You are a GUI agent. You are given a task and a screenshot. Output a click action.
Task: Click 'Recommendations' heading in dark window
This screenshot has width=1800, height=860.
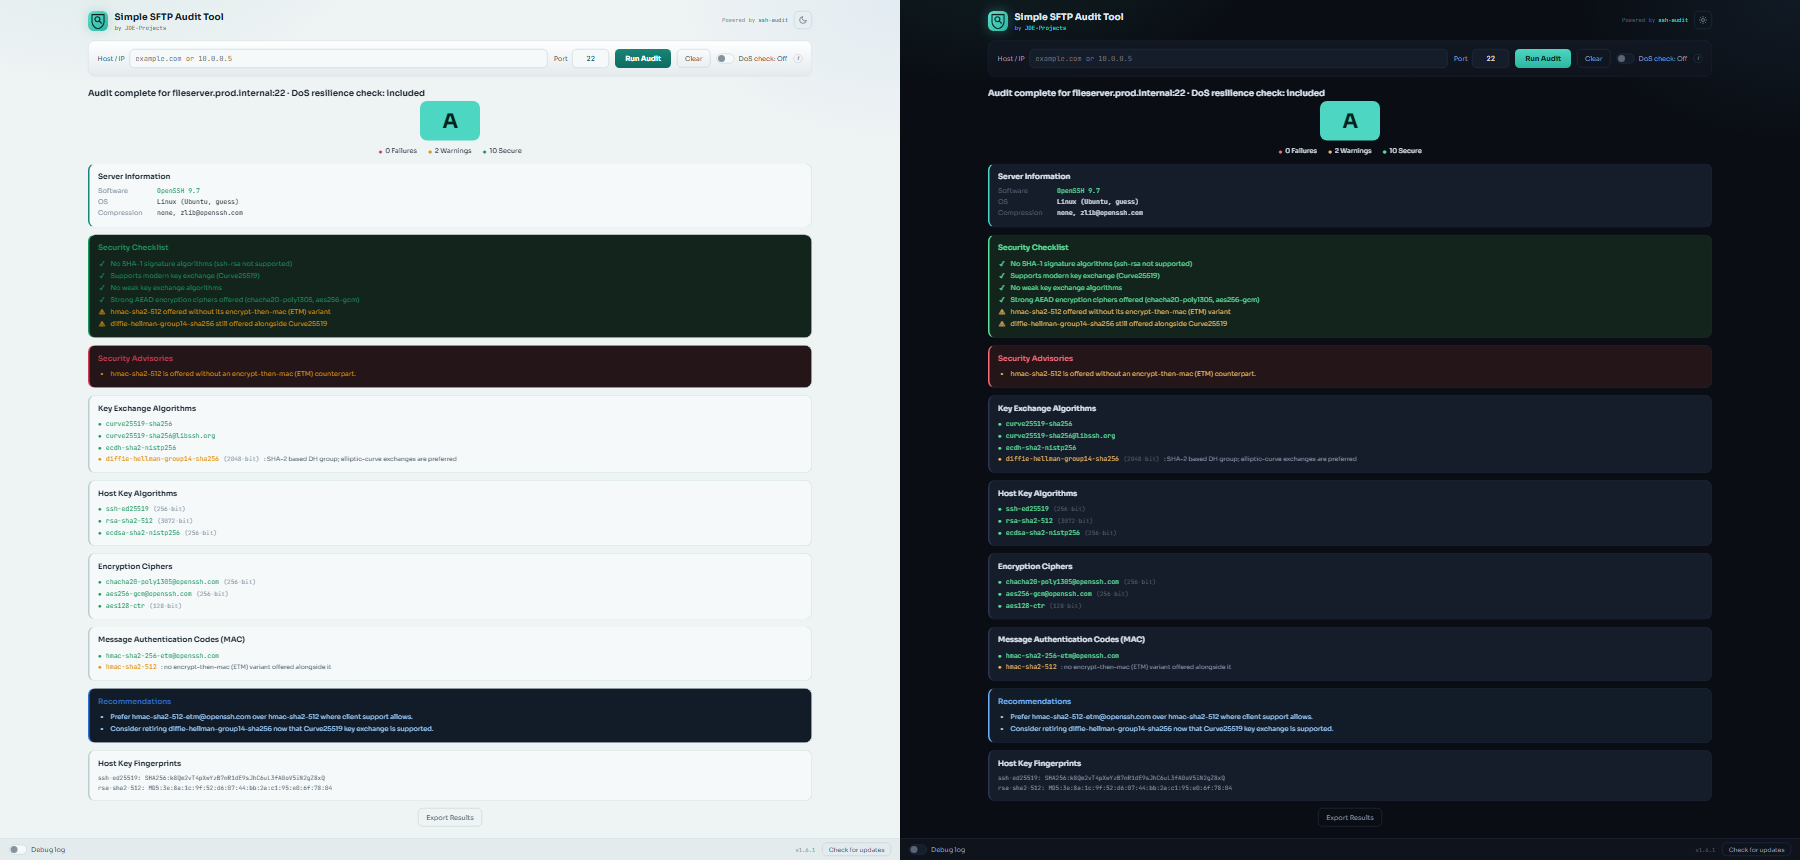pos(1034,701)
